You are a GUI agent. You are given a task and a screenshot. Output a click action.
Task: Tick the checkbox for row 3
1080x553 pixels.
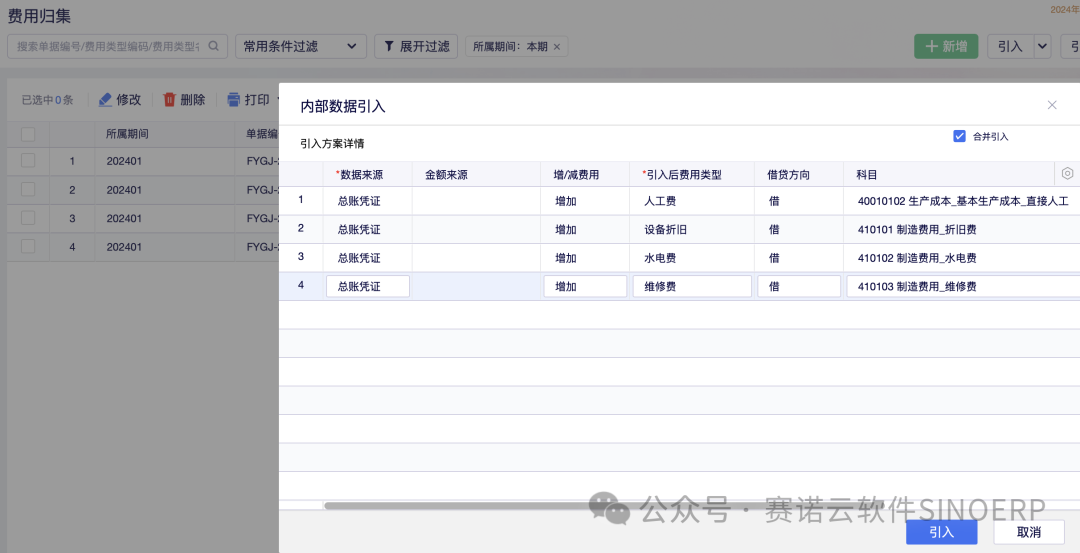pyautogui.click(x=28, y=218)
